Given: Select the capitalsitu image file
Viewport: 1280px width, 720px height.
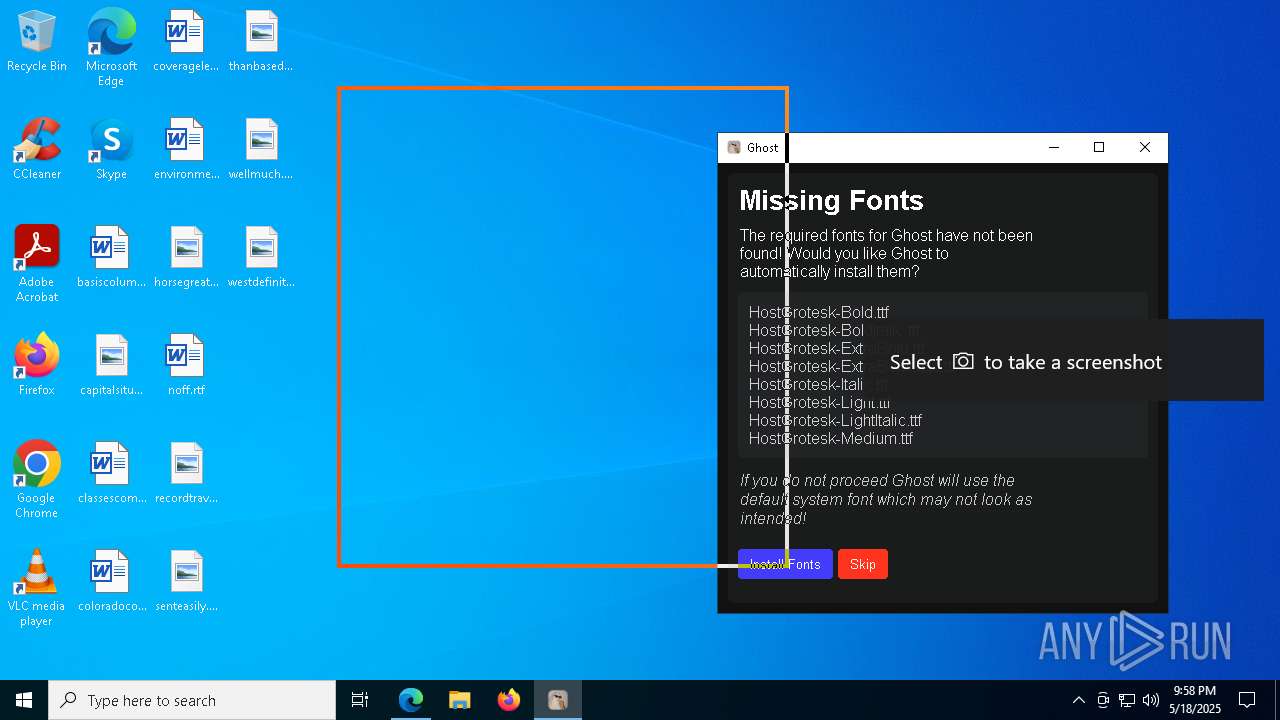Looking at the screenshot, I should pyautogui.click(x=111, y=366).
